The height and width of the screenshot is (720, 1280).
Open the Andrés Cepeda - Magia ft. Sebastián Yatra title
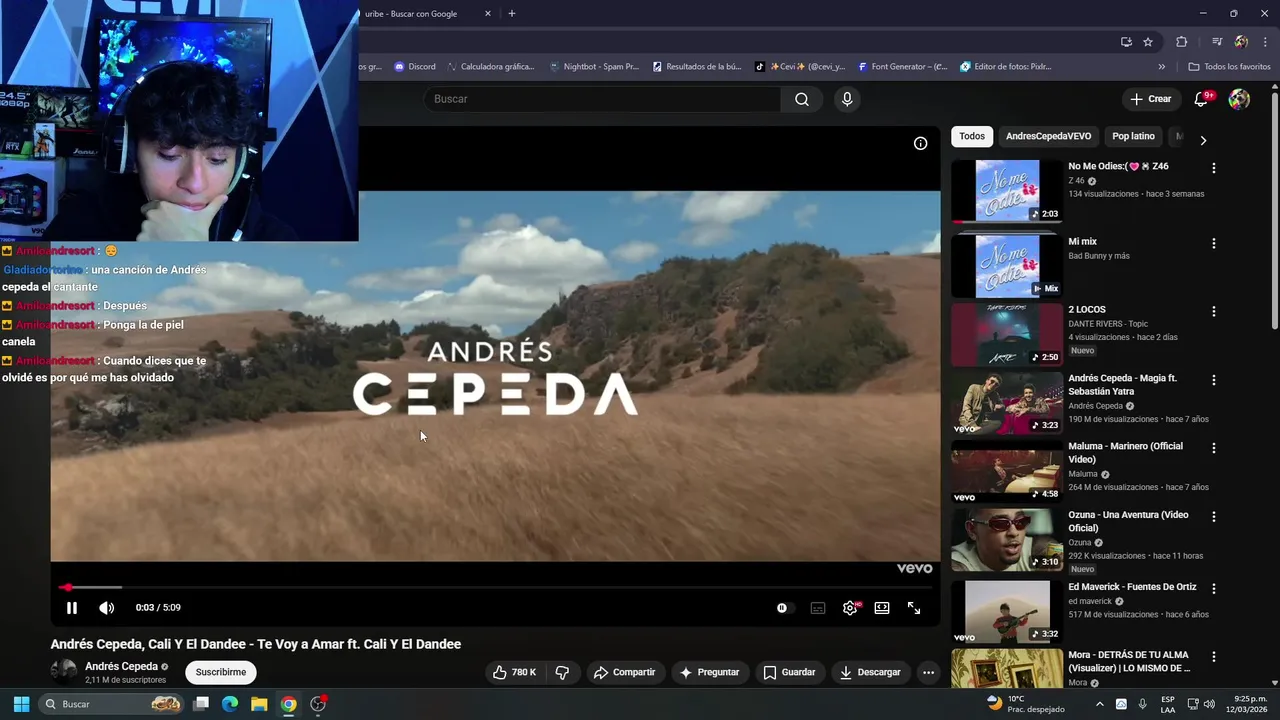pyautogui.click(x=1122, y=385)
